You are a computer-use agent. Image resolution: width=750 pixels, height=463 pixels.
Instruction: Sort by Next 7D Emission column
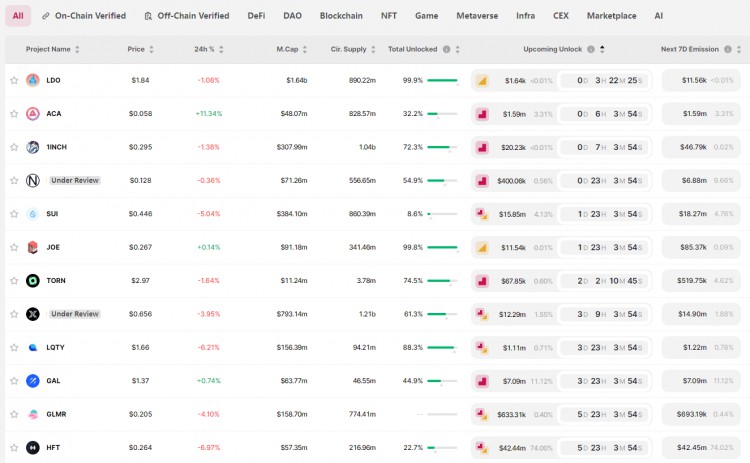click(739, 49)
